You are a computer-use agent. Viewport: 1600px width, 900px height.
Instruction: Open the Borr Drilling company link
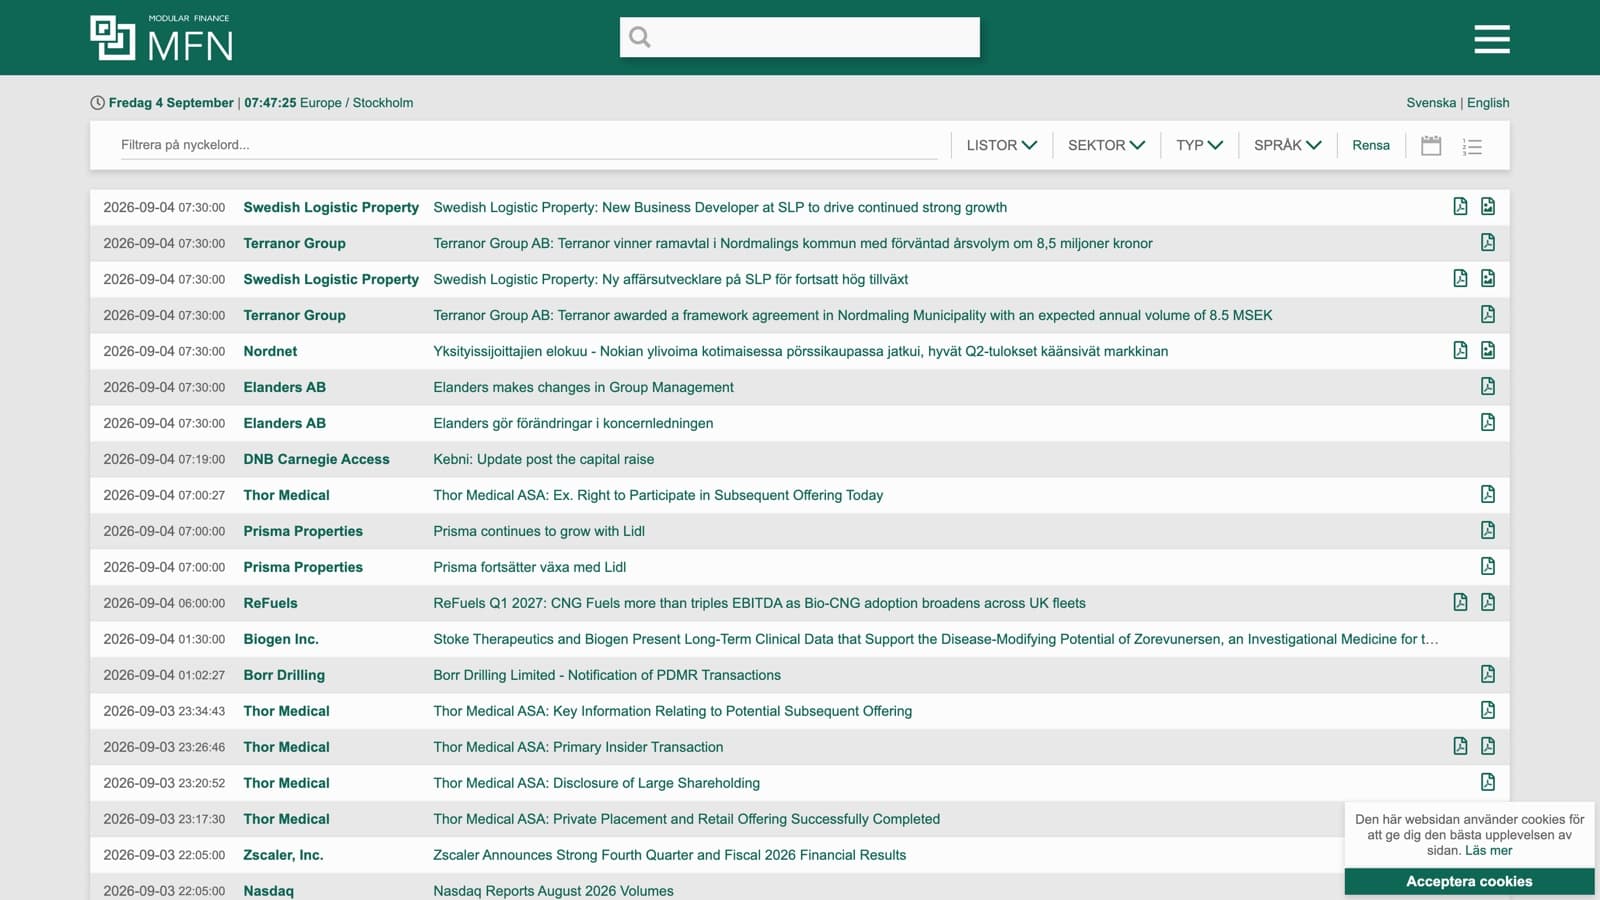click(284, 675)
